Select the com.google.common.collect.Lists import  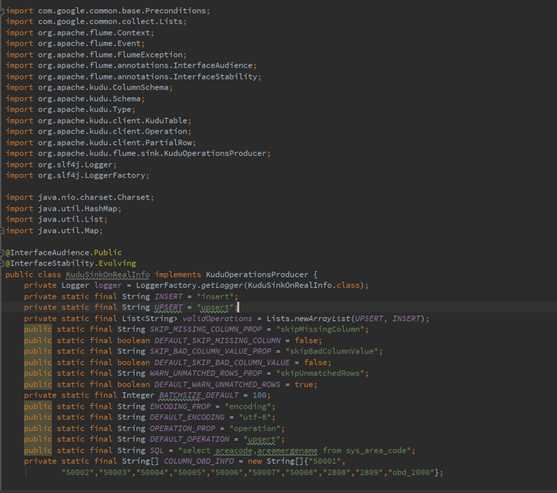[x=96, y=22]
